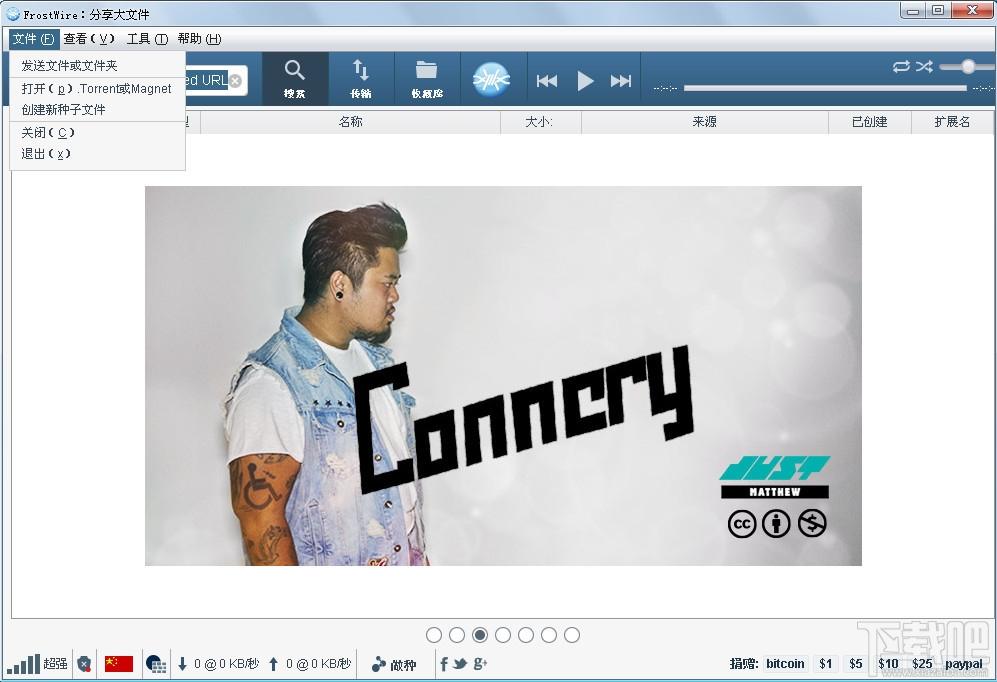Screen dimensions: 997x682
Task: Donate with the bitcoin button
Action: [x=785, y=664]
